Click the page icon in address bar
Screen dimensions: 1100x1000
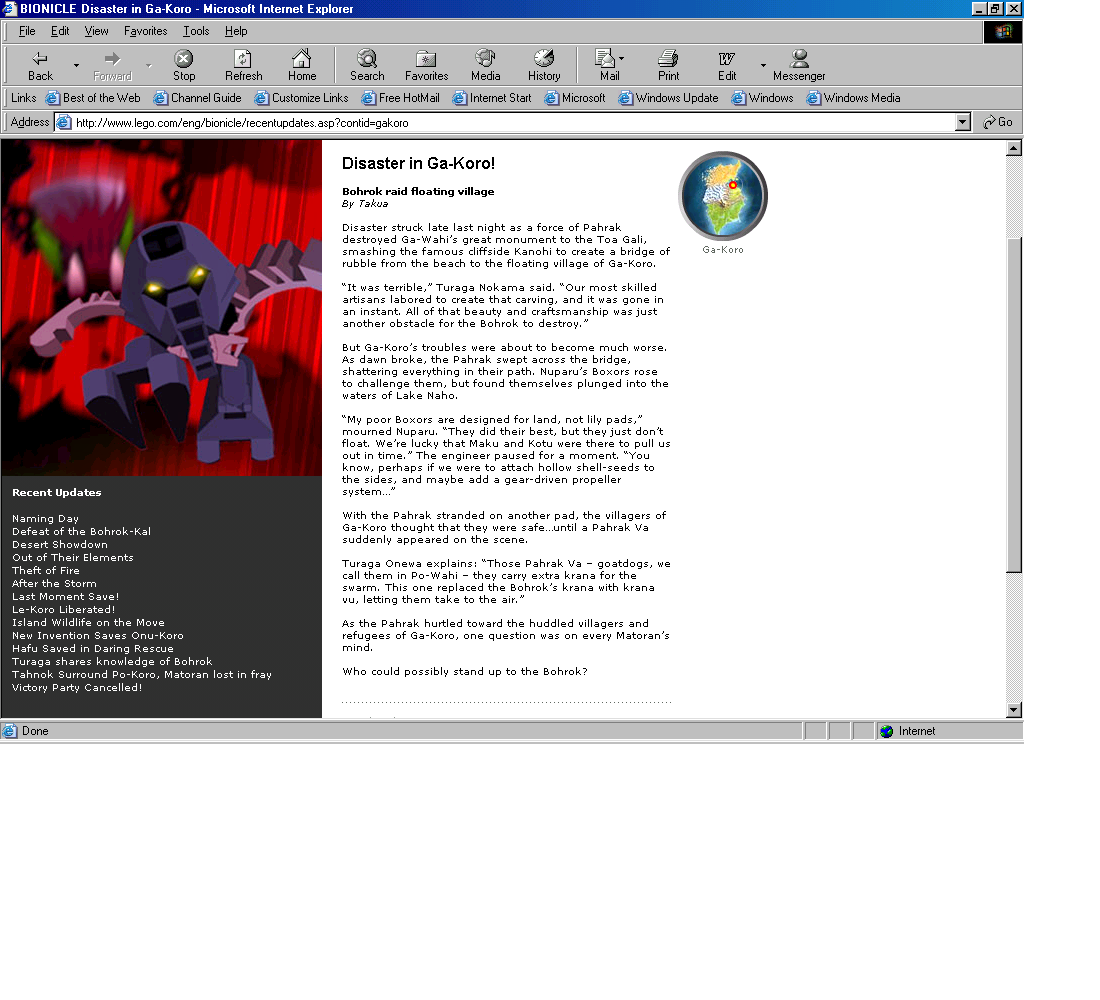(64, 123)
